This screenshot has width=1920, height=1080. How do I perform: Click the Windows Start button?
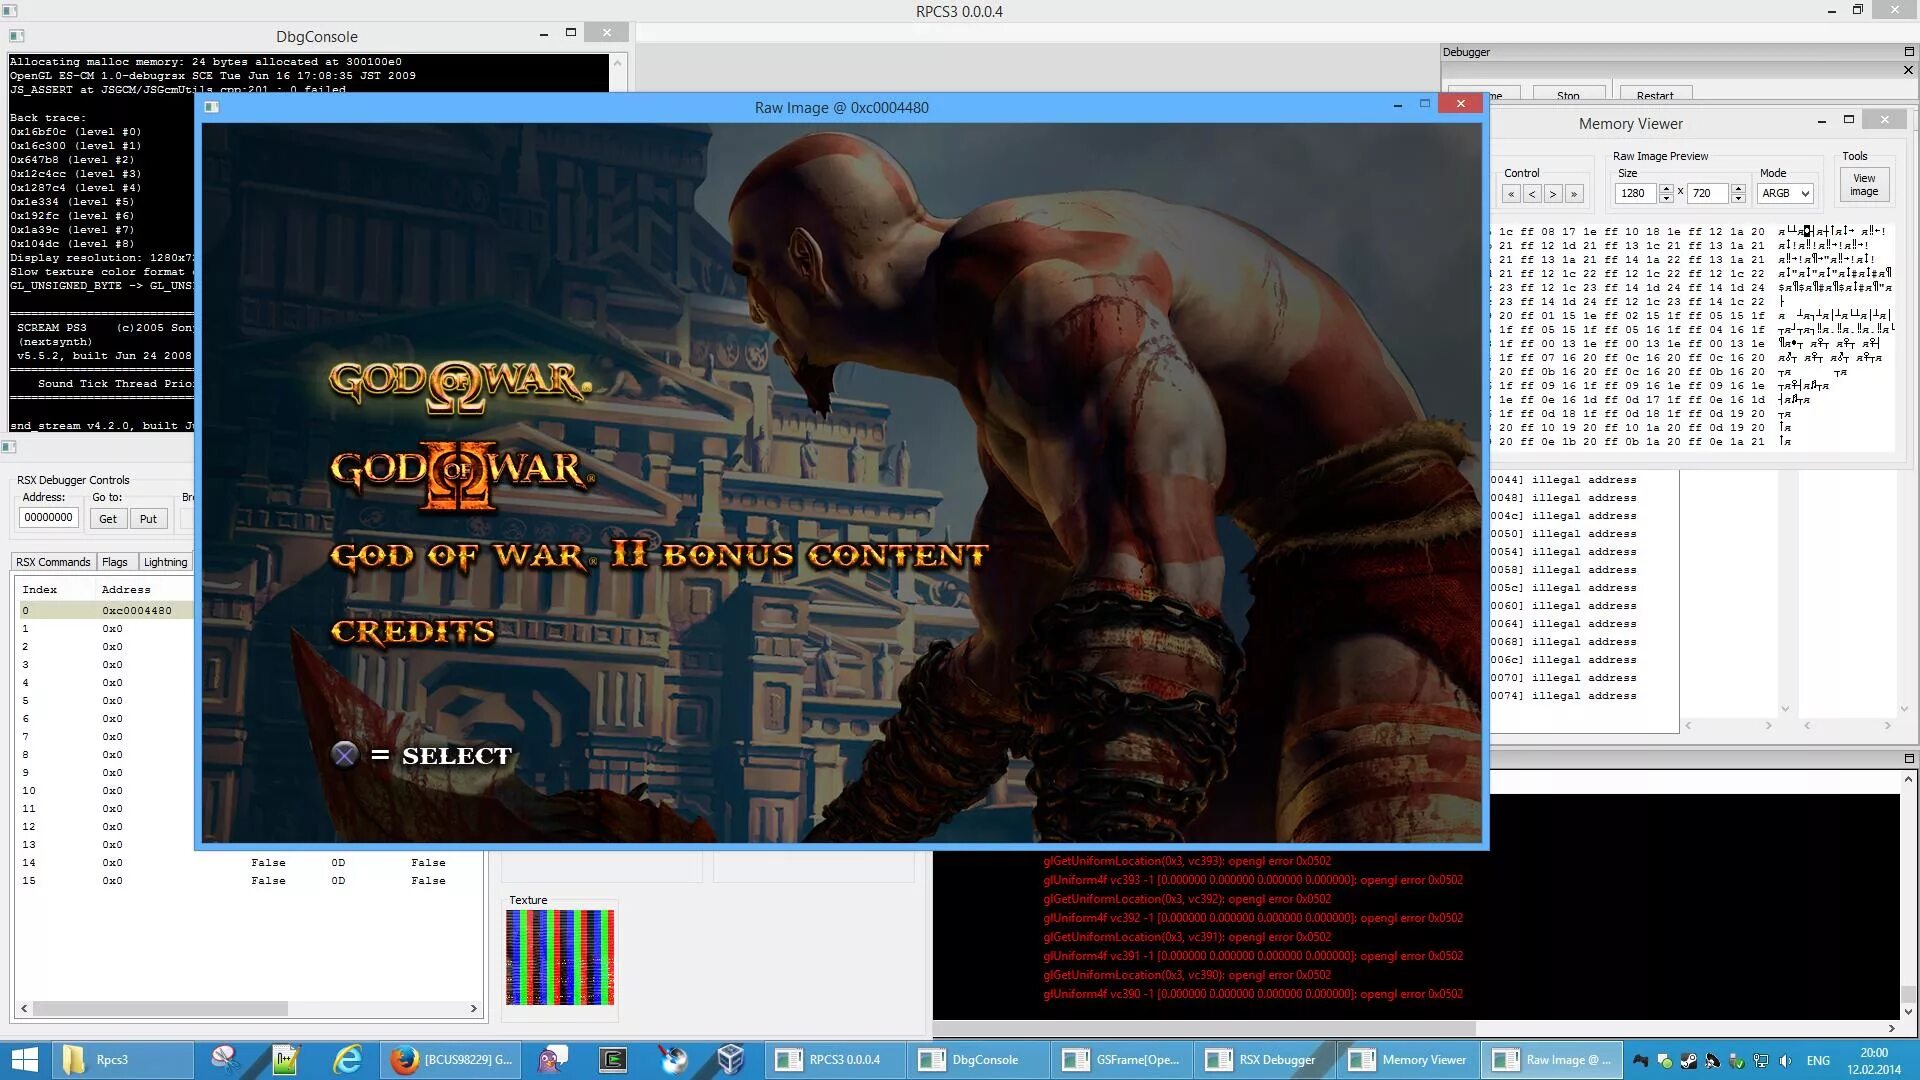pyautogui.click(x=24, y=1059)
